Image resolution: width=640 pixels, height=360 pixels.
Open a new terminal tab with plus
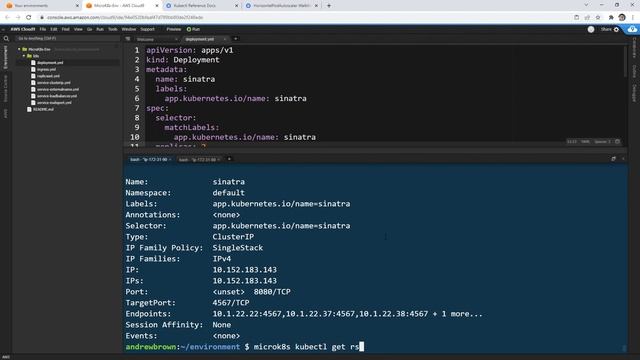click(229, 159)
